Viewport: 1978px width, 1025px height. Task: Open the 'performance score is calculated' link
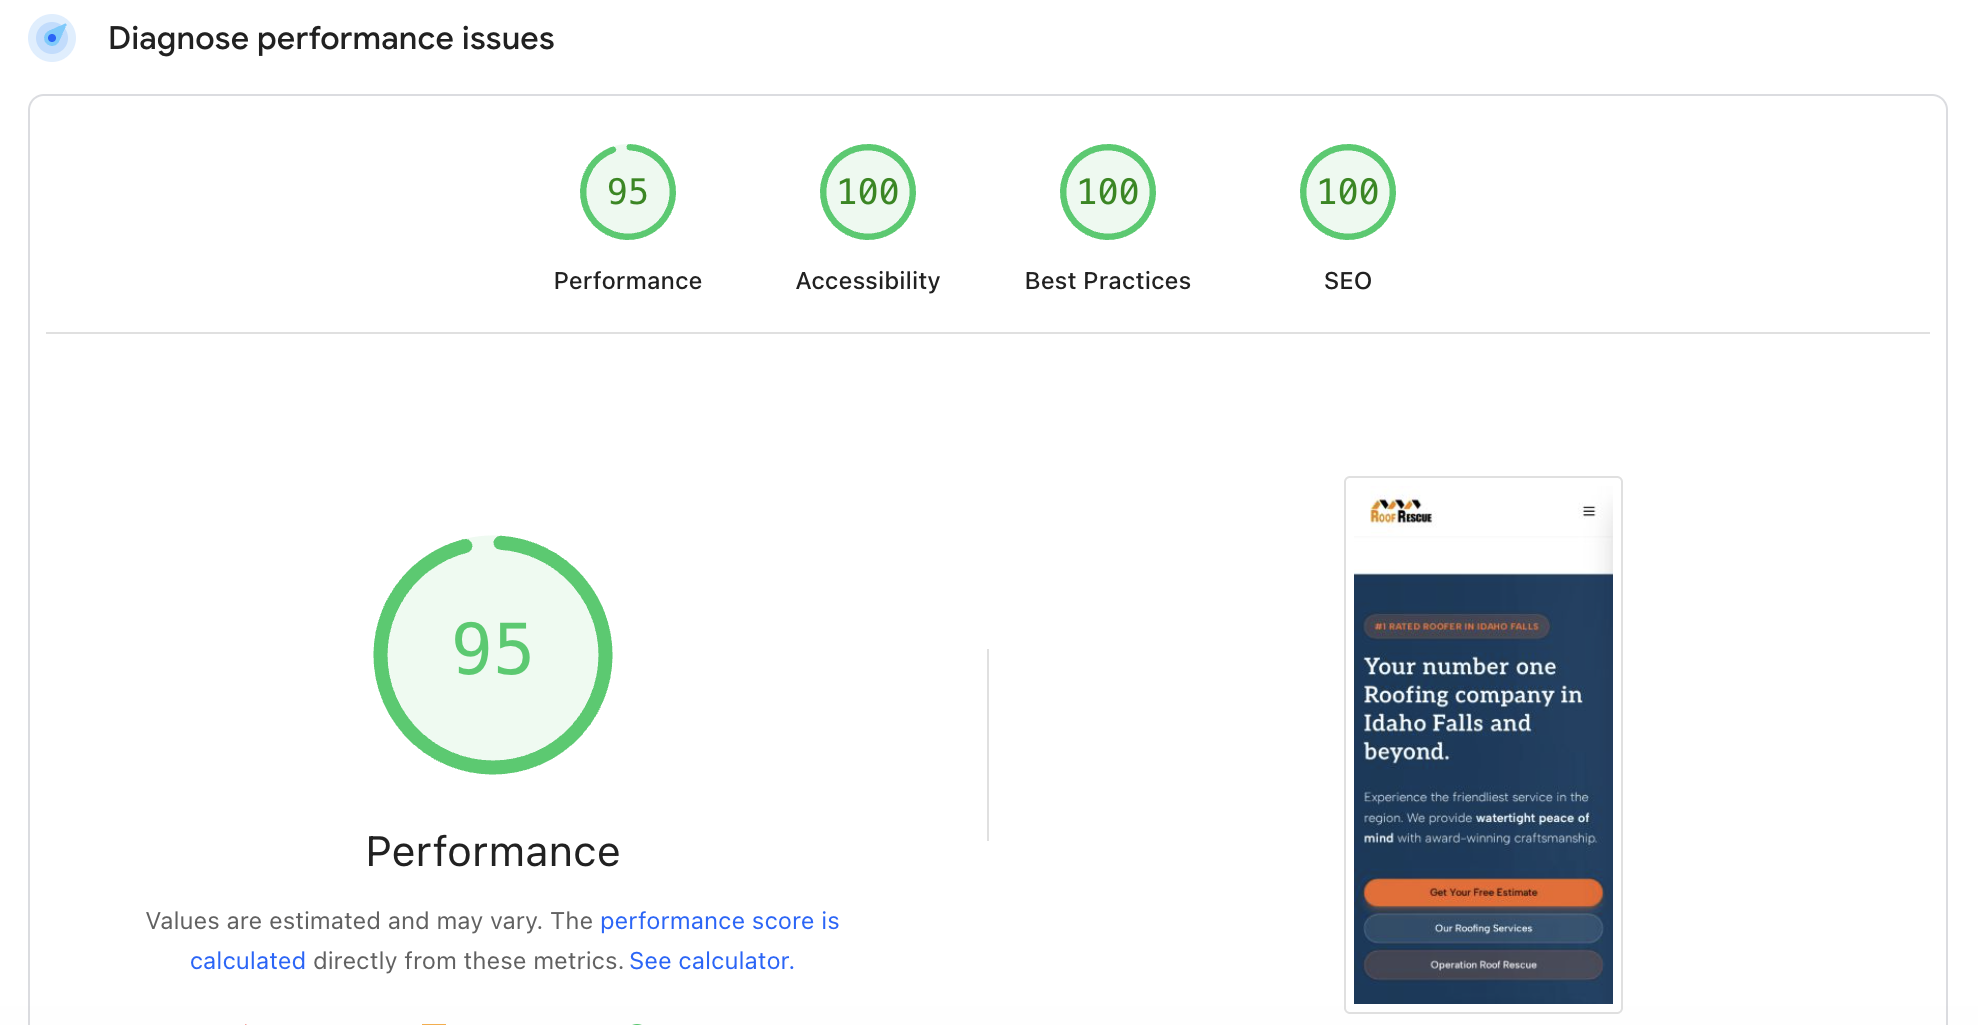pos(515,940)
